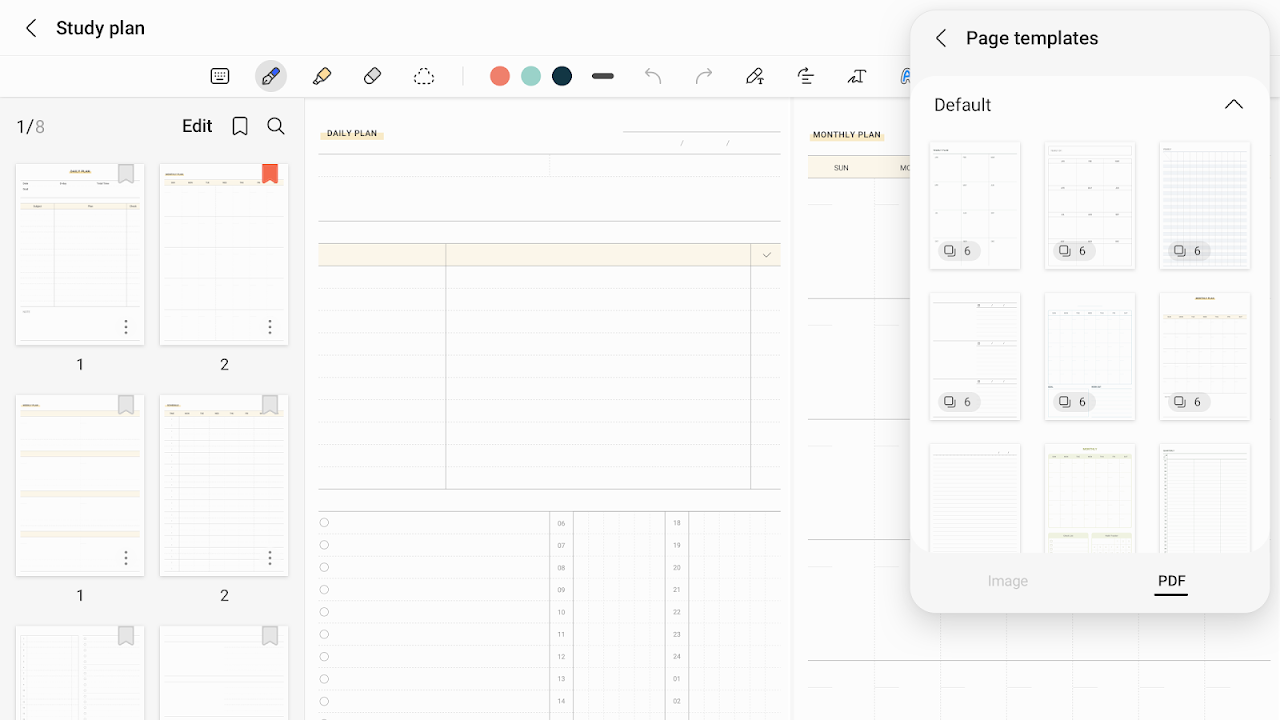The width and height of the screenshot is (1280, 720).
Task: Open the handwriting-to-text pen tool
Action: click(755, 76)
